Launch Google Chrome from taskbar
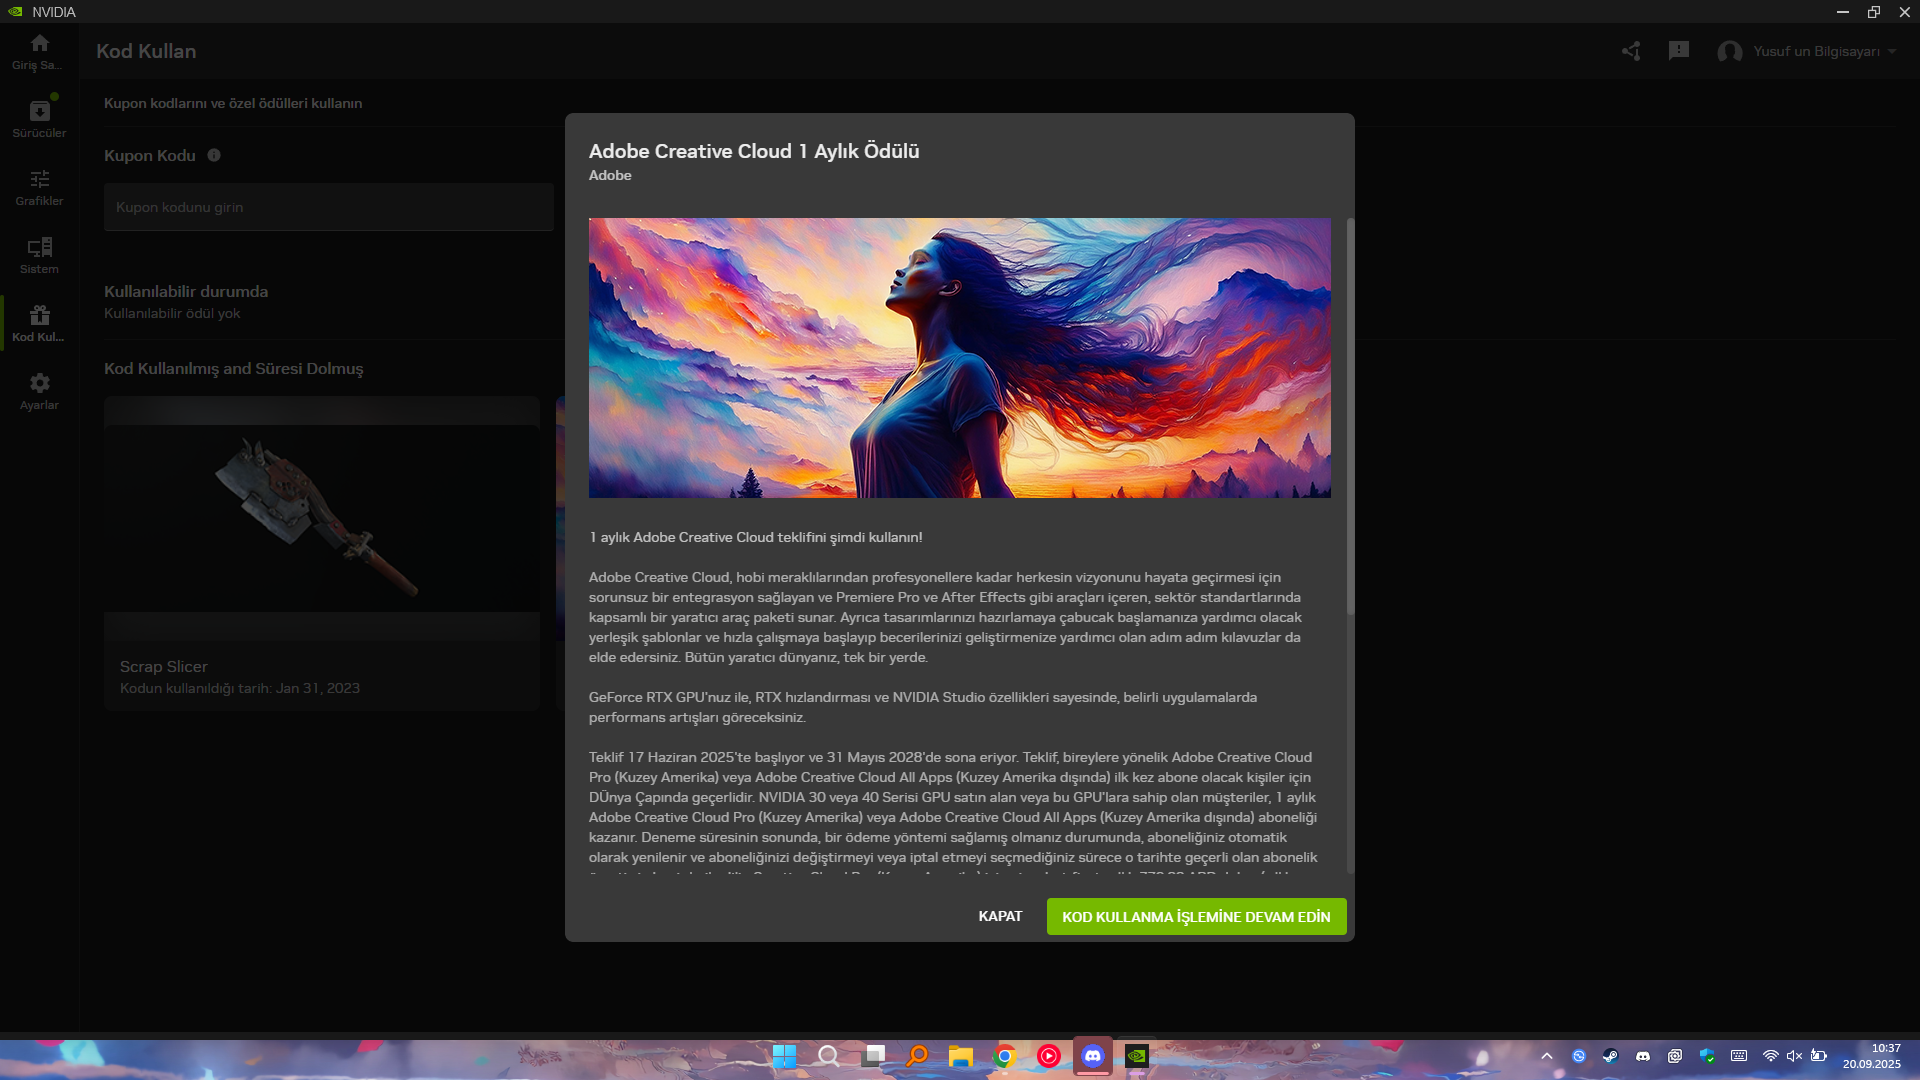This screenshot has height=1080, width=1920. [1005, 1056]
